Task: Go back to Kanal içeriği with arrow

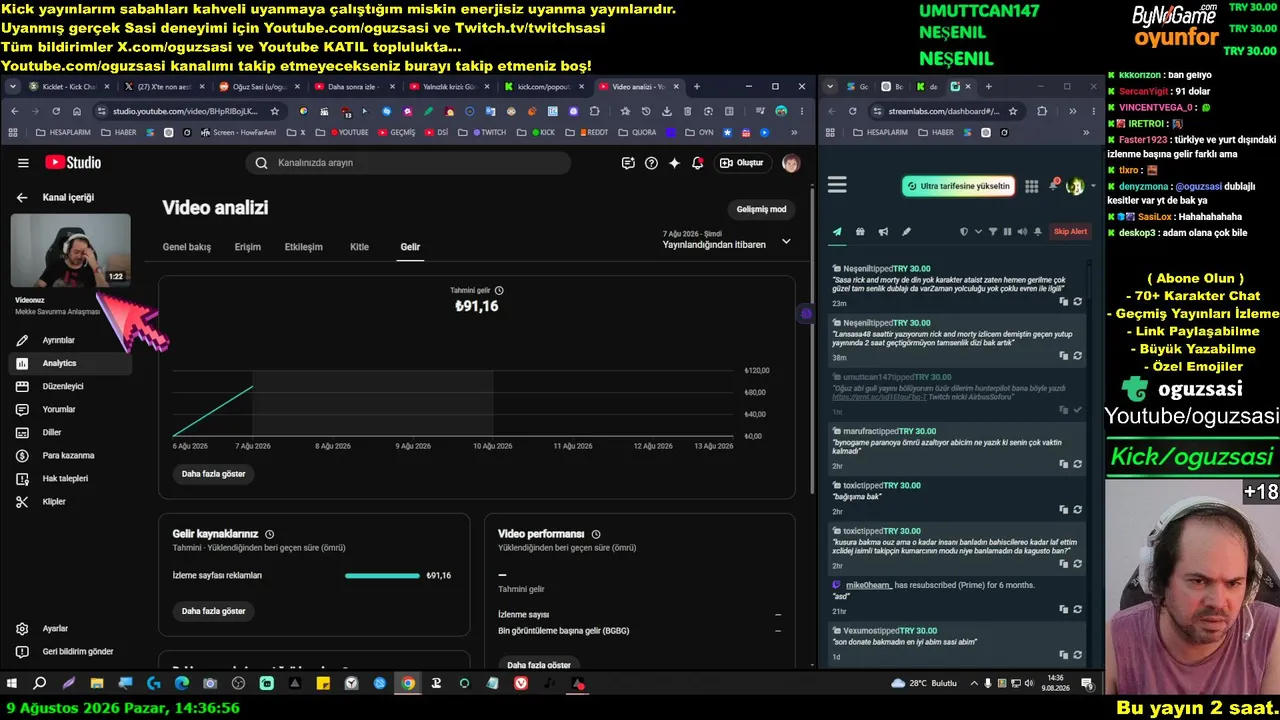Action: tap(22, 198)
